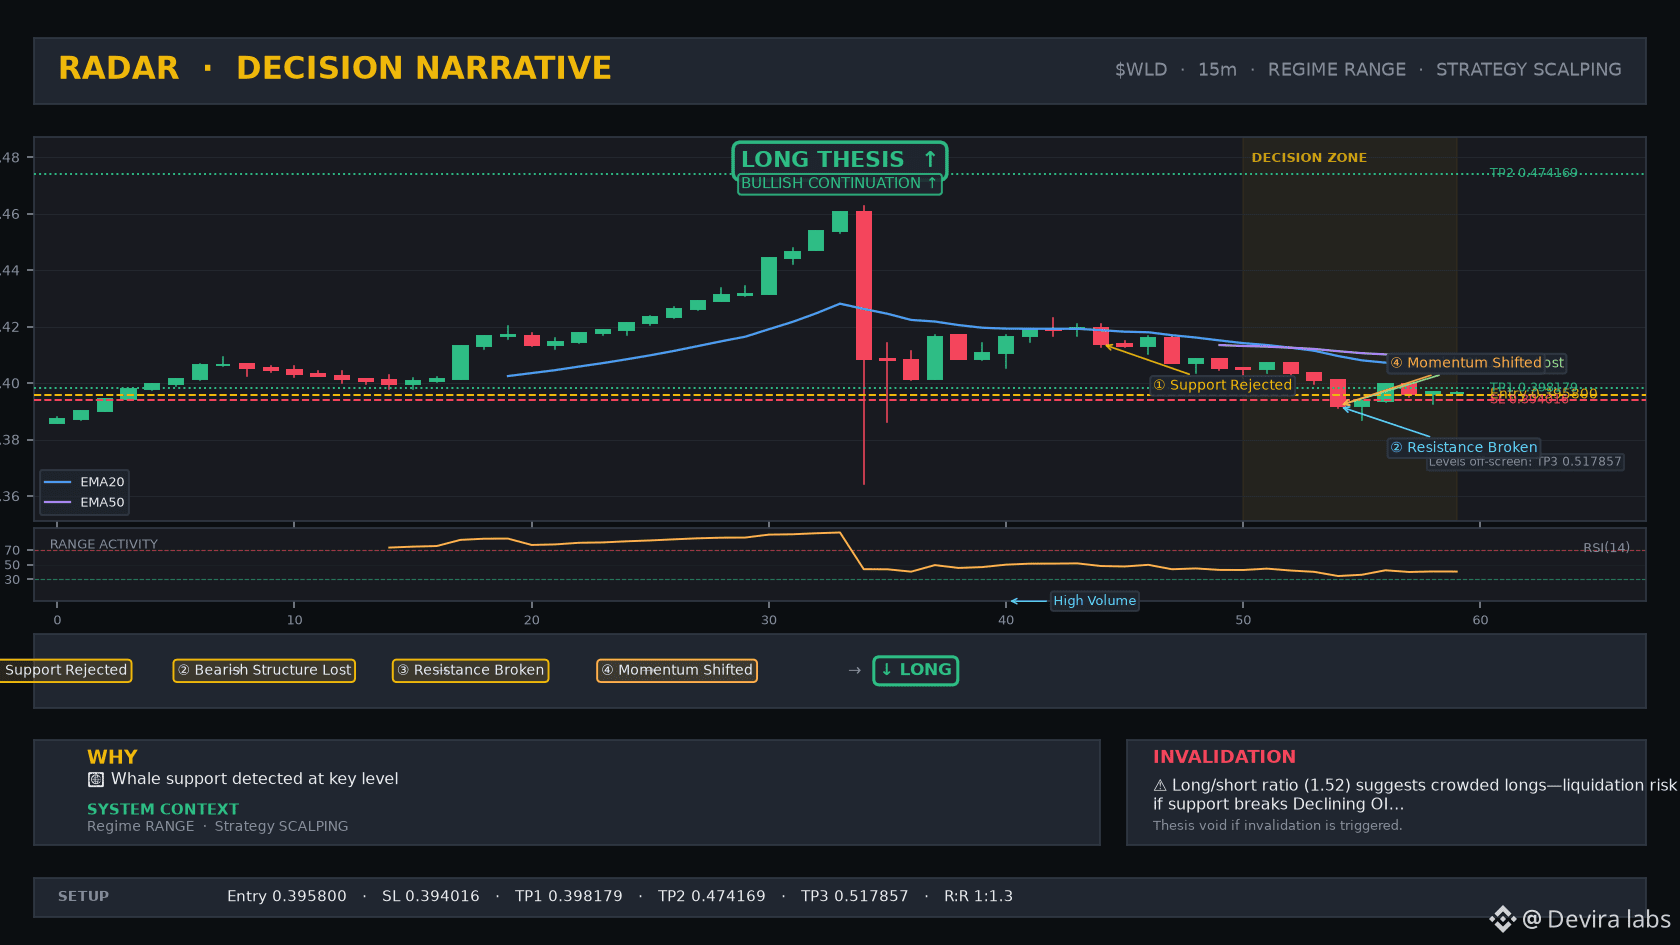Image resolution: width=1680 pixels, height=945 pixels.
Task: Click the High Volume annotation label
Action: coord(1094,601)
